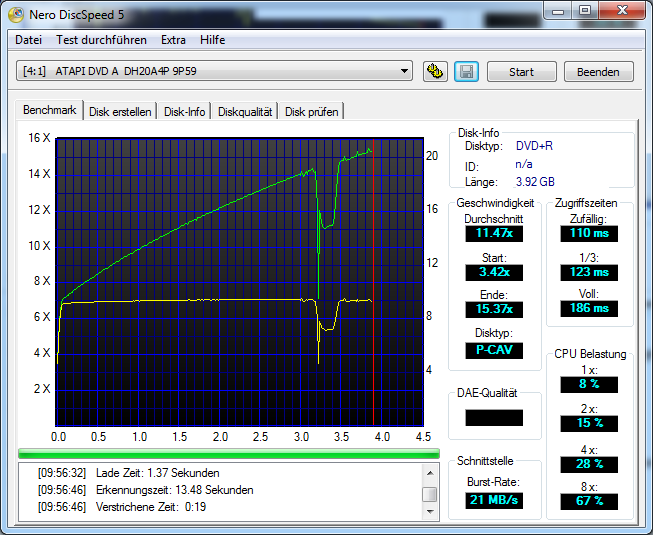The height and width of the screenshot is (535, 653).
Task: Click the start speed value 3.42x
Action: pos(494,272)
